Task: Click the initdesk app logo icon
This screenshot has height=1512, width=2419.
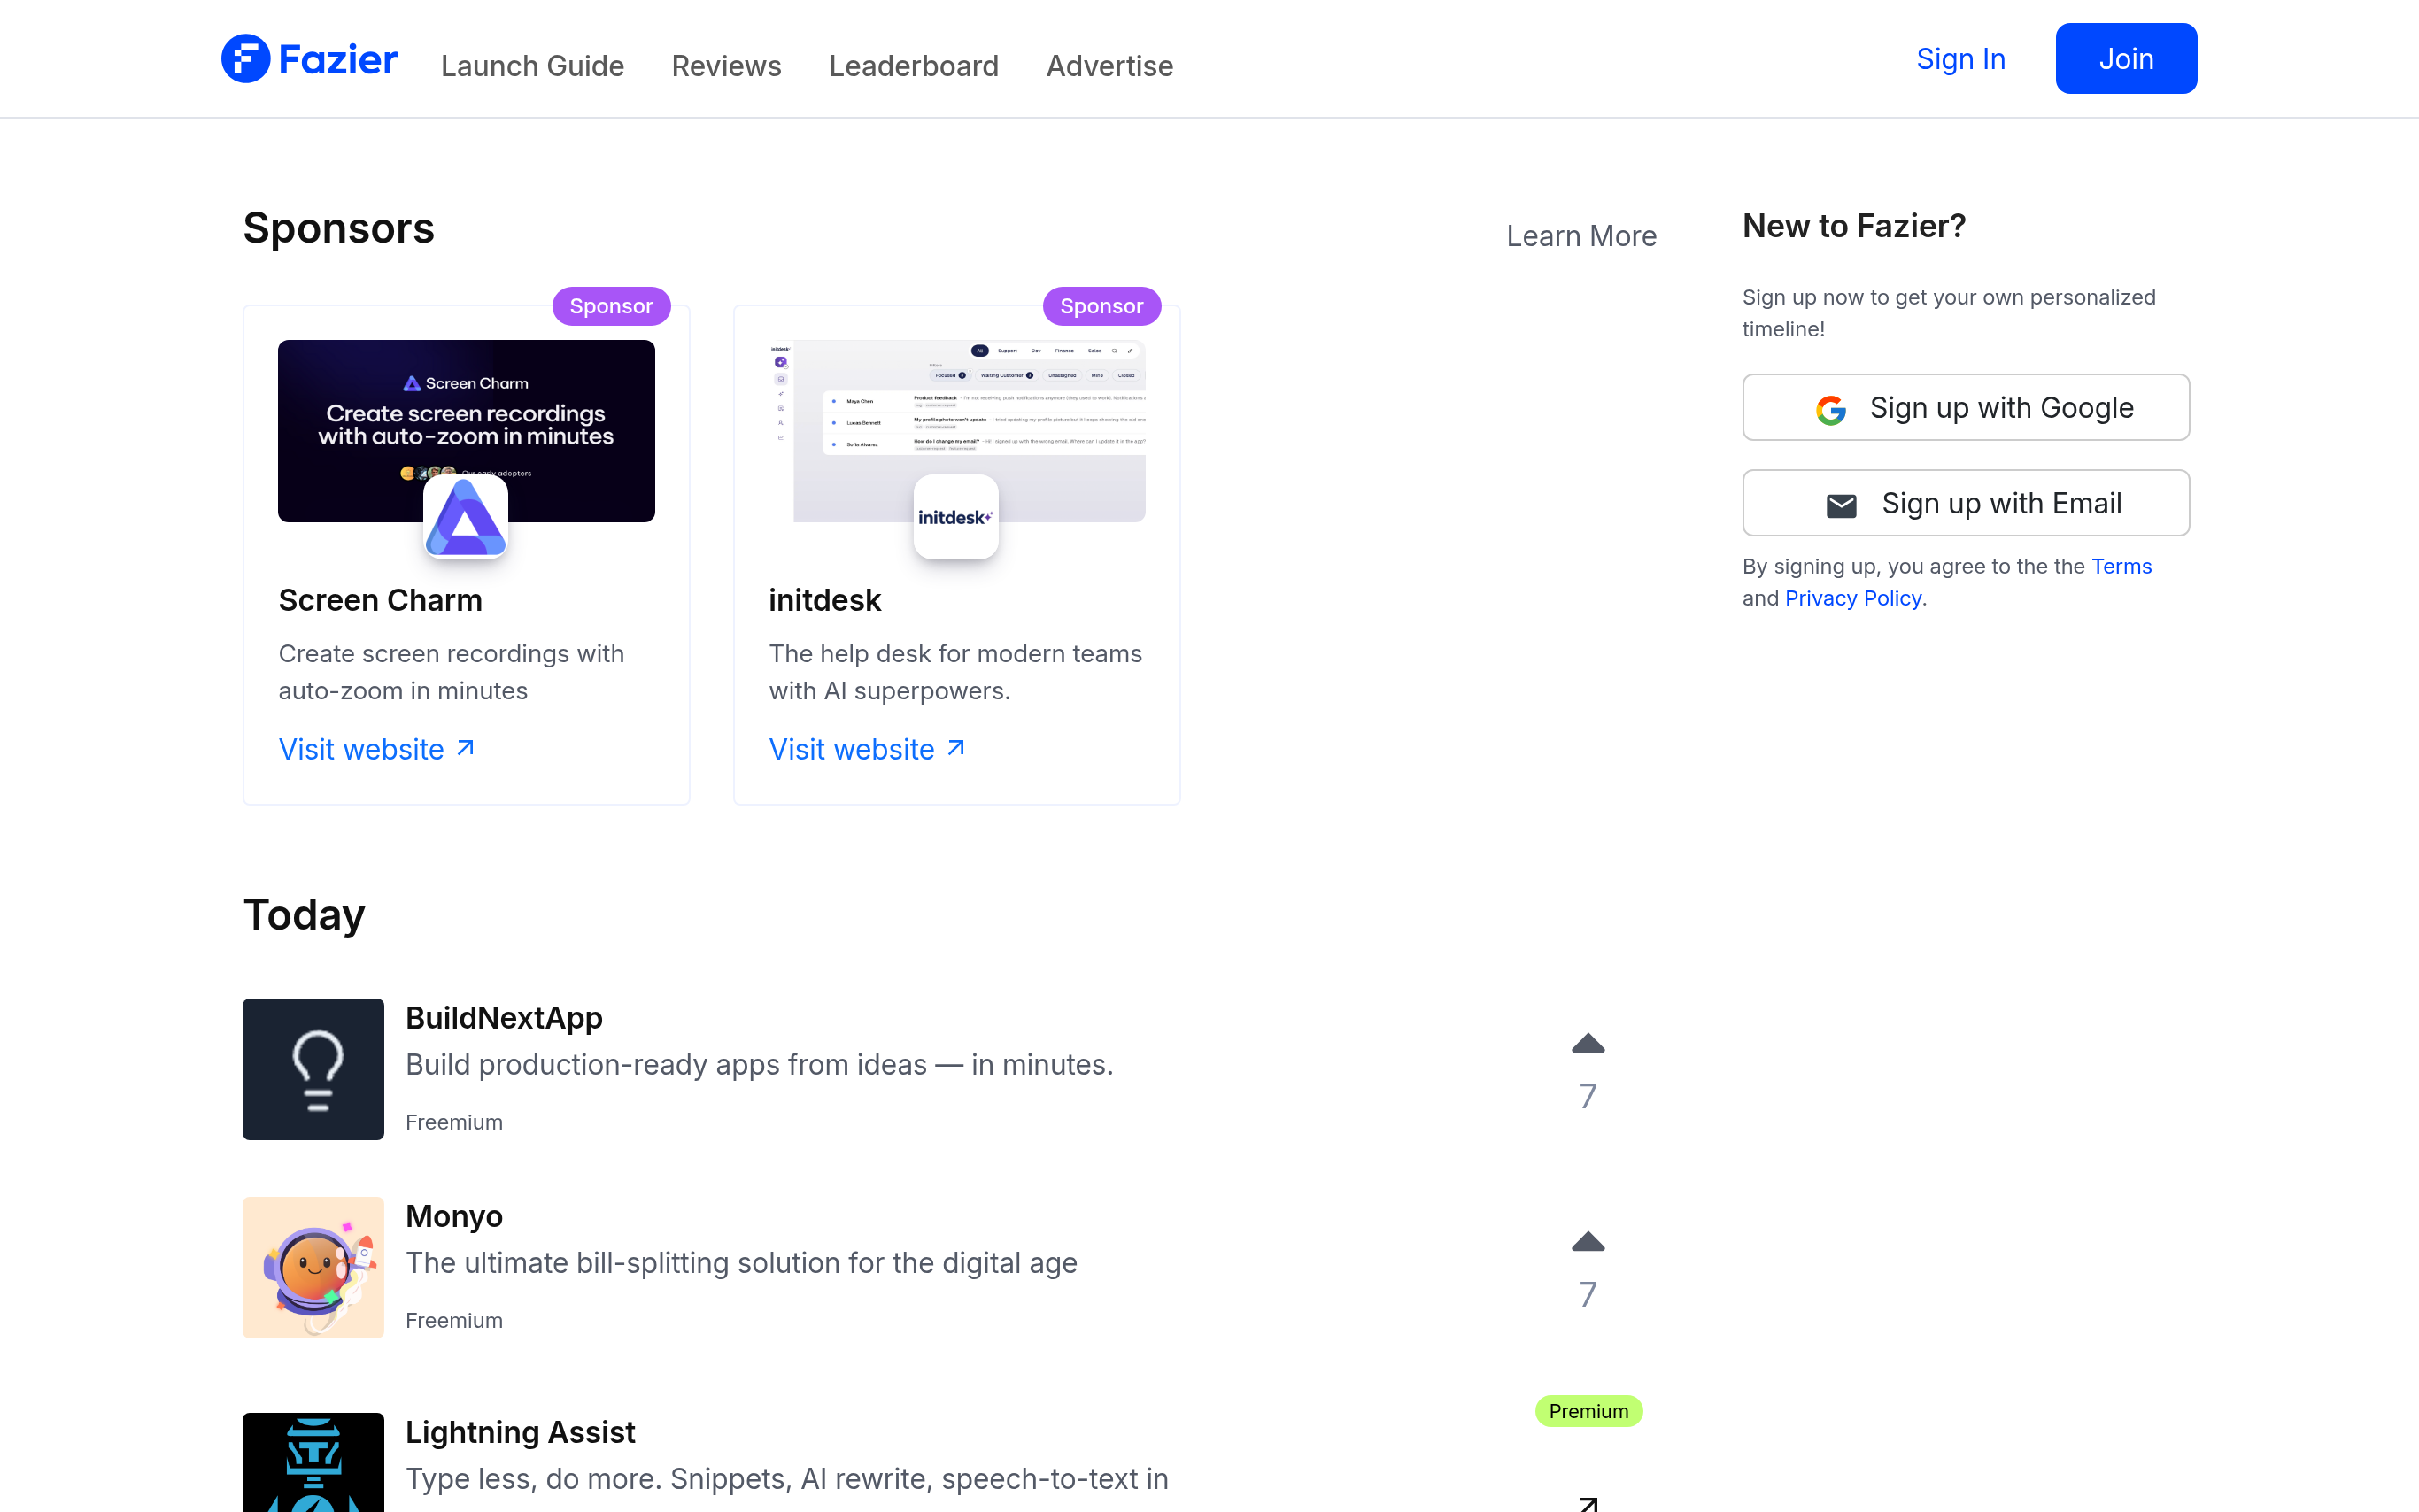Action: (955, 517)
